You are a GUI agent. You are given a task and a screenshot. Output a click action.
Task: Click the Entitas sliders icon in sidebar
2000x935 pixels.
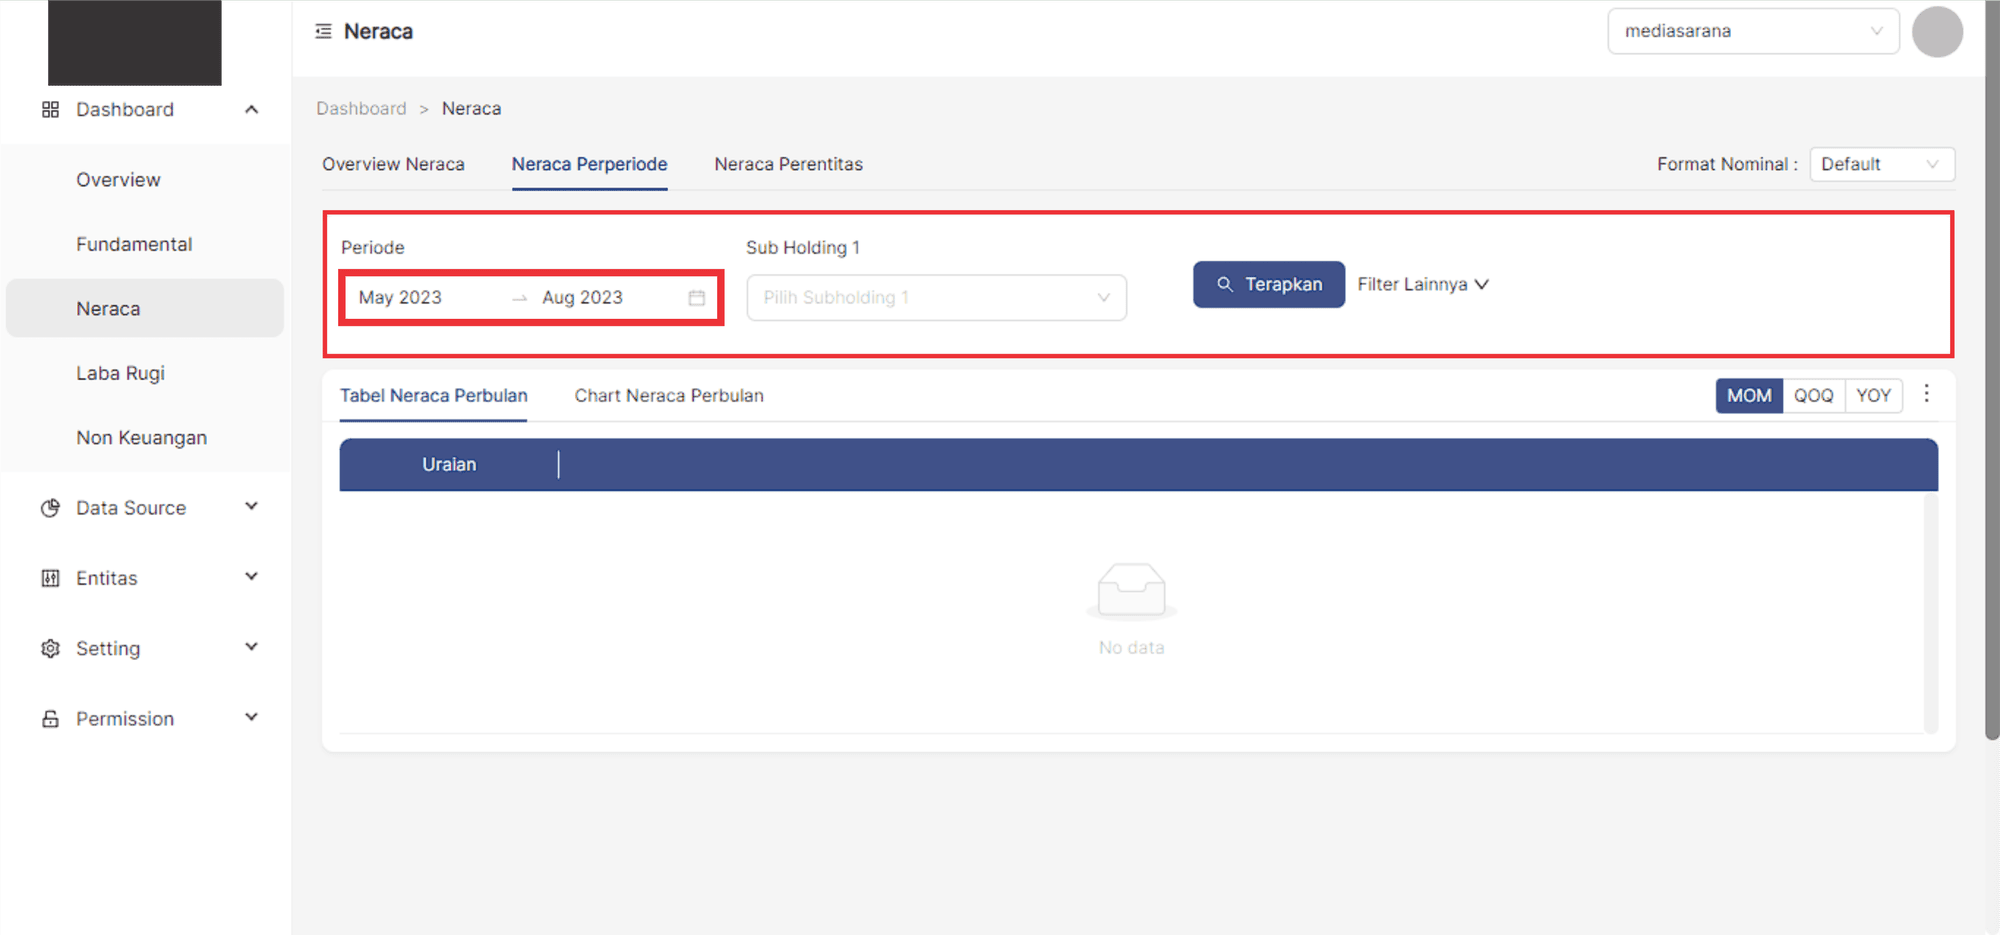(x=50, y=578)
